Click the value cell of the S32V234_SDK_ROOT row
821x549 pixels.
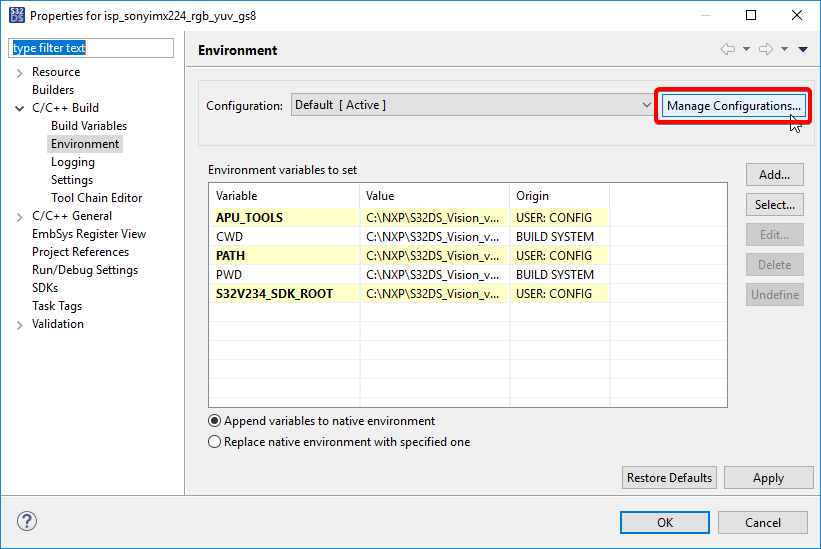tap(432, 294)
